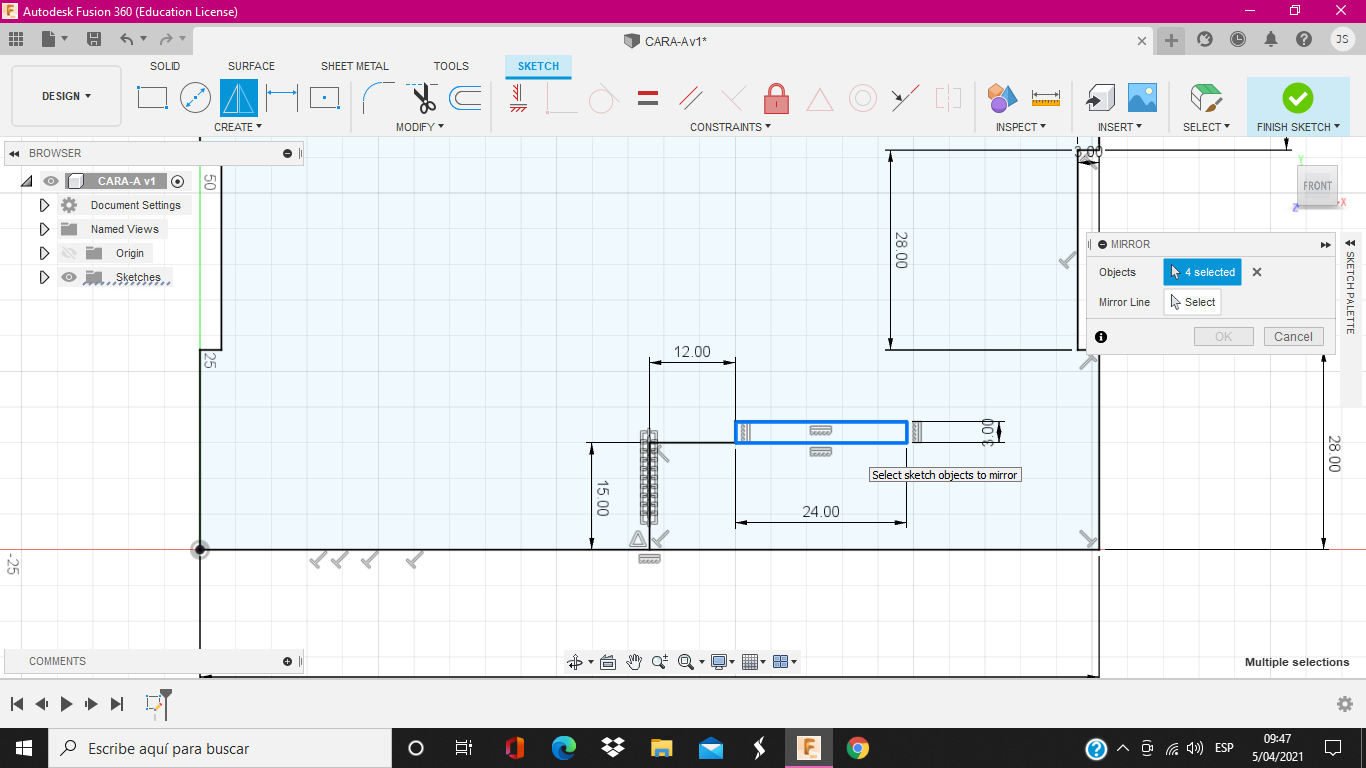Apply the Midpoint triangle constraint
Screen dimensions: 1366x768
[x=819, y=99]
